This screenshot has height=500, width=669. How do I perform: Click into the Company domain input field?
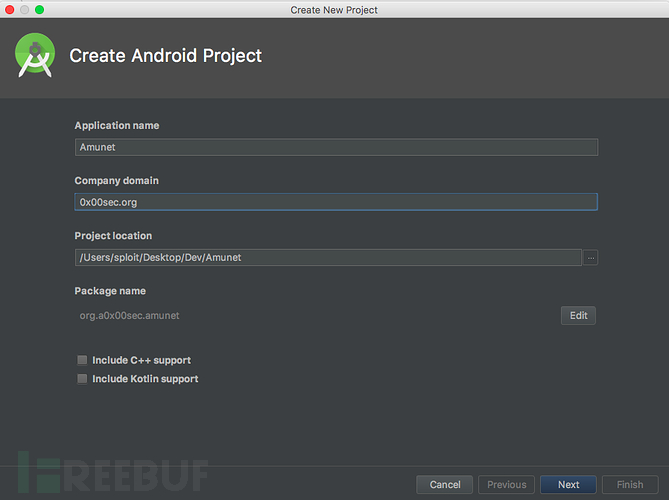click(x=336, y=202)
